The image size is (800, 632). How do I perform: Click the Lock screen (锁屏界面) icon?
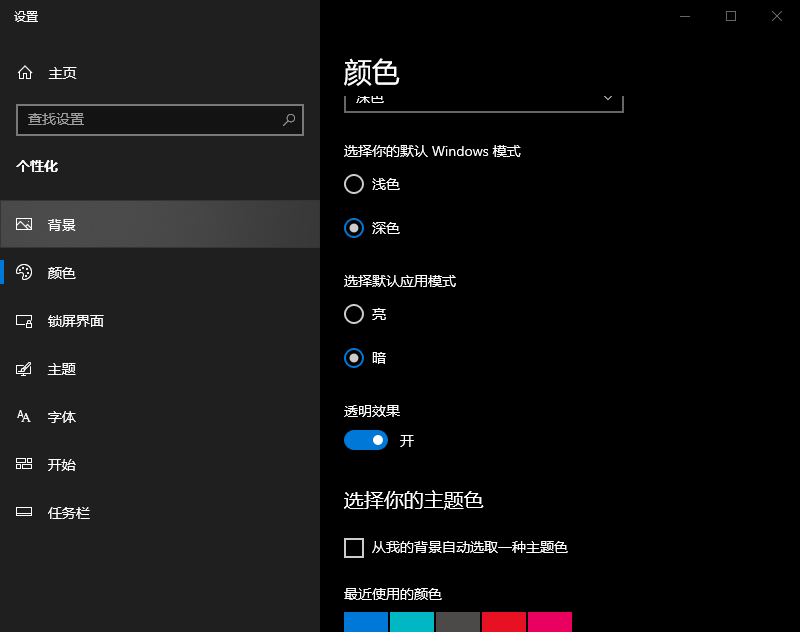[x=25, y=321]
